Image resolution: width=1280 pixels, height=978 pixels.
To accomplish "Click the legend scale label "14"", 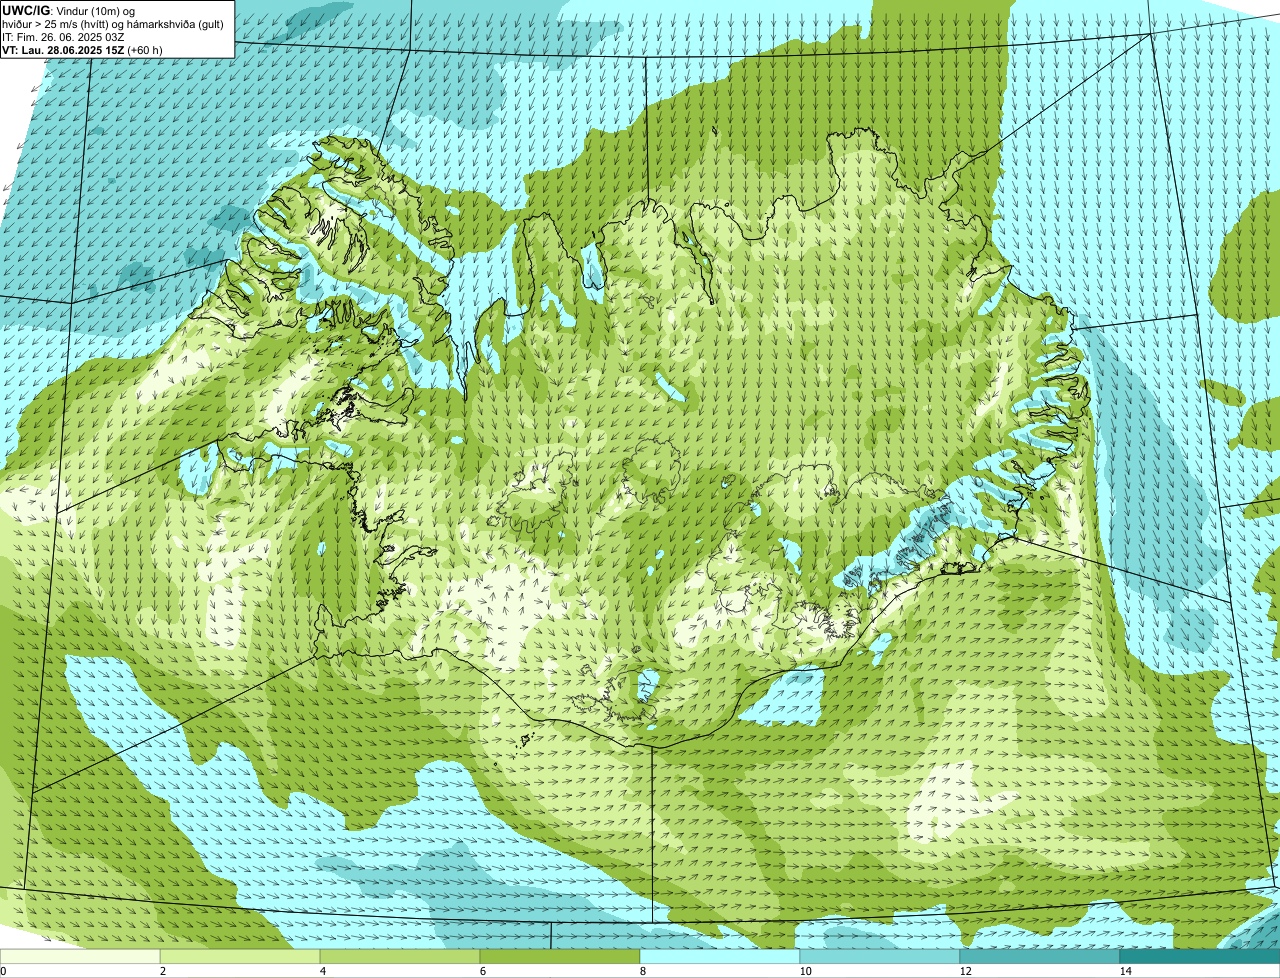I will (1125, 971).
